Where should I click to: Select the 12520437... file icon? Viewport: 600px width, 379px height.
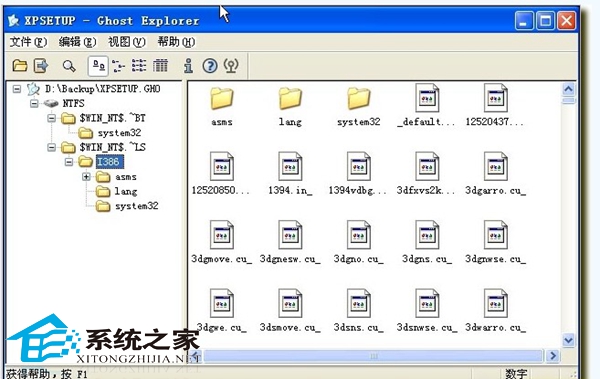coord(496,98)
